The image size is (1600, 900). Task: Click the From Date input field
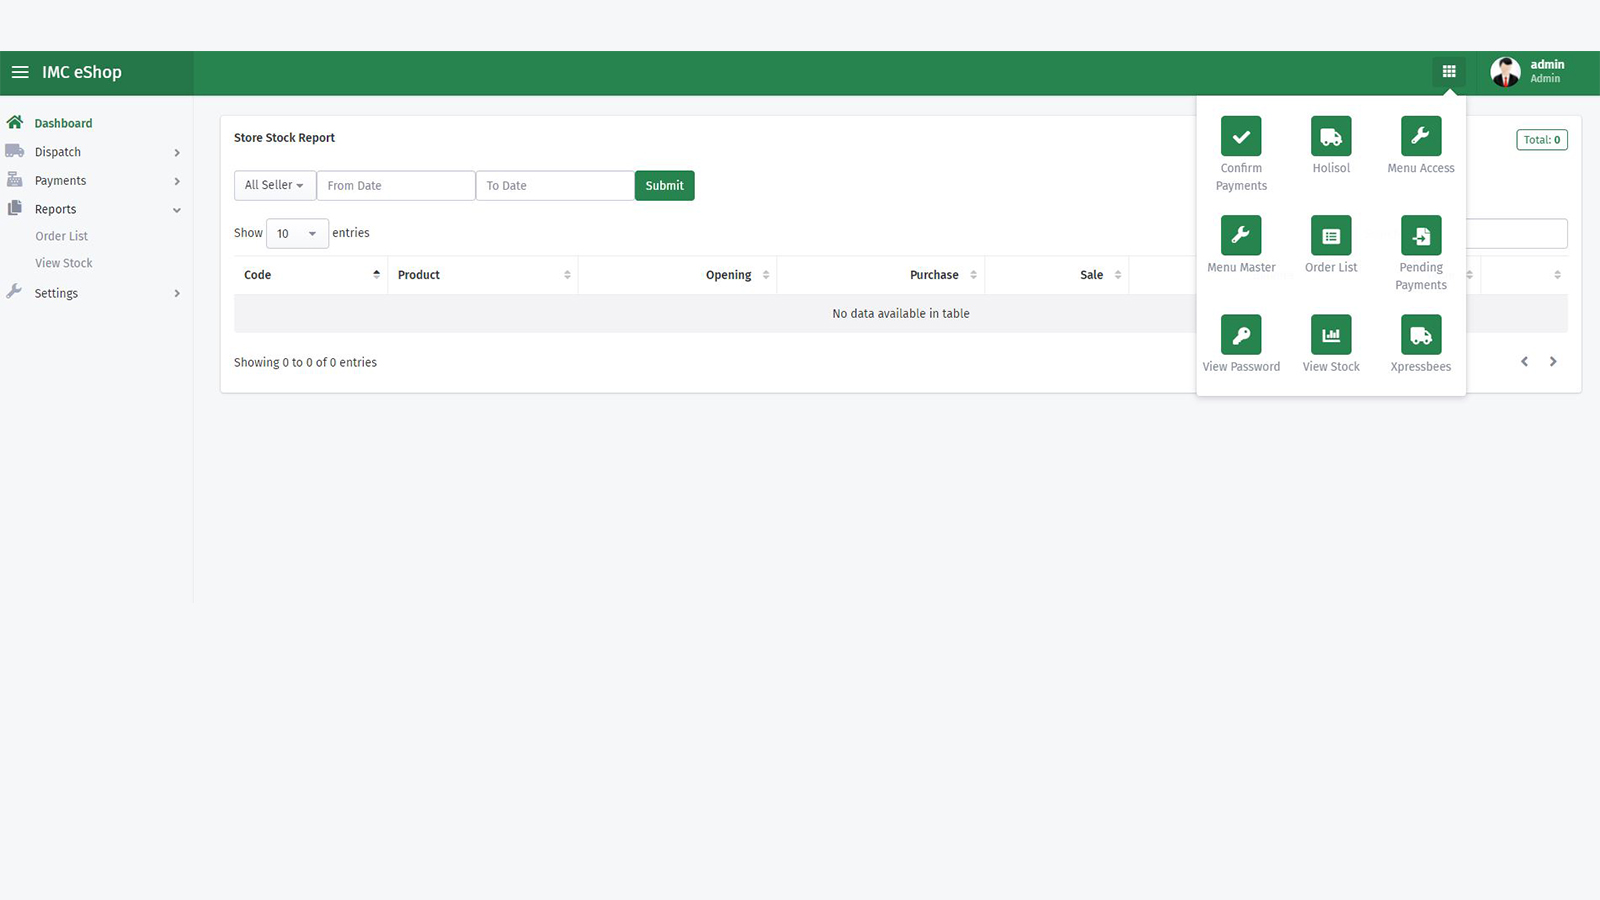coord(395,186)
